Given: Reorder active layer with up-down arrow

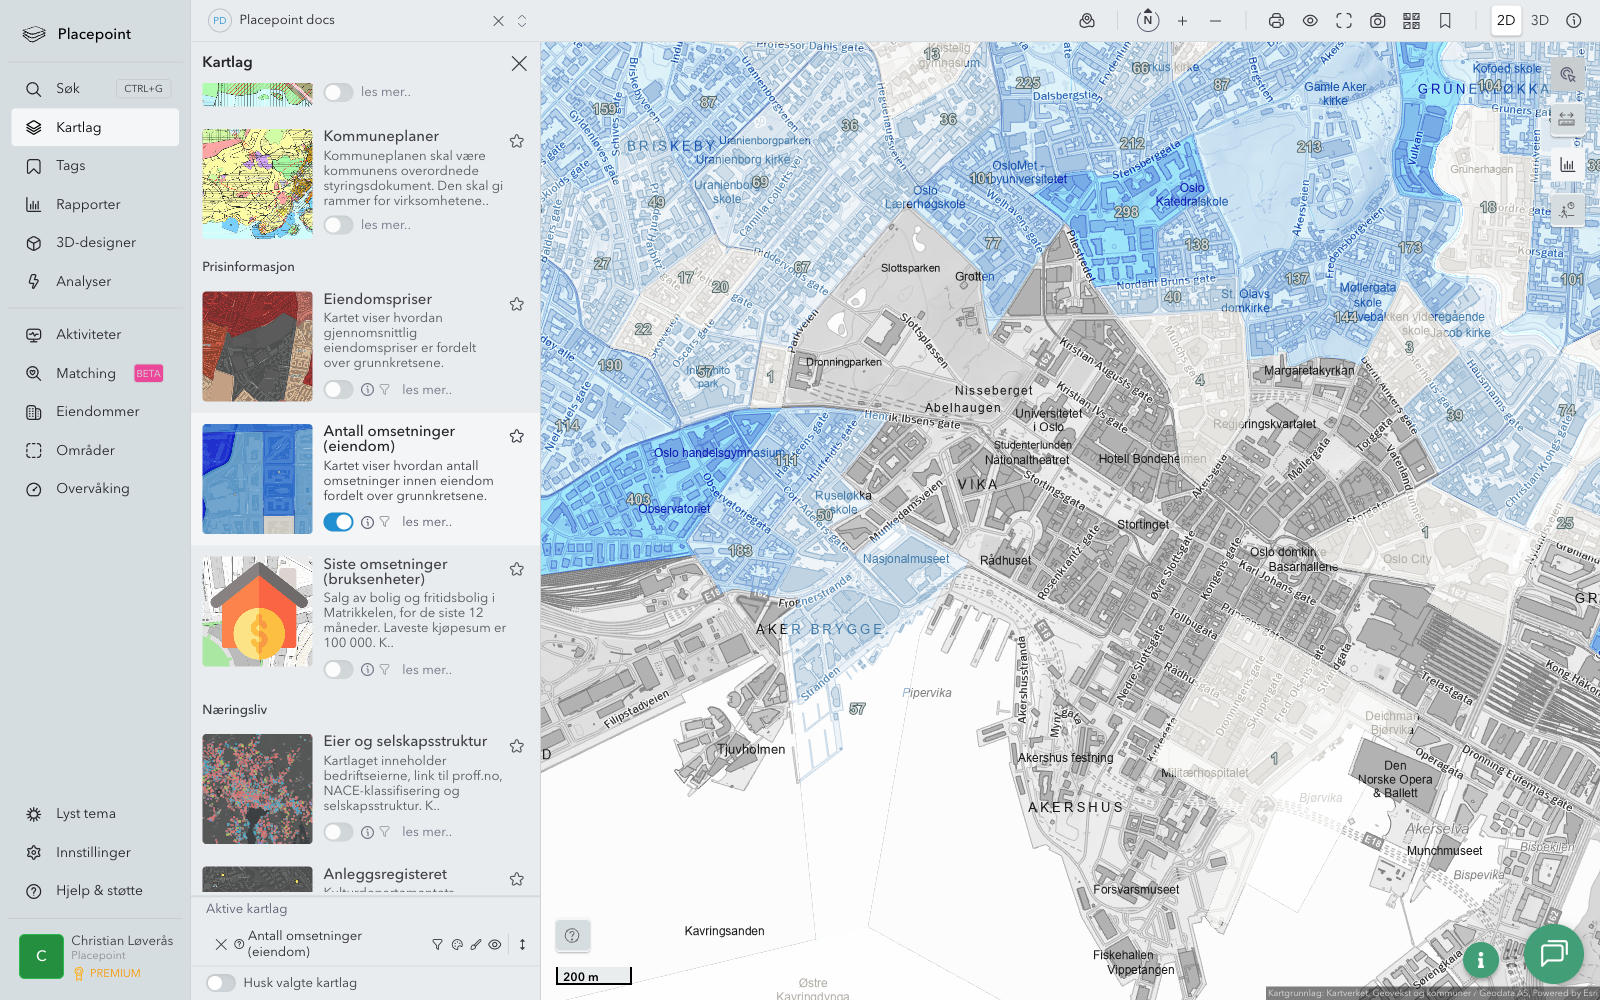Looking at the screenshot, I should click(522, 944).
